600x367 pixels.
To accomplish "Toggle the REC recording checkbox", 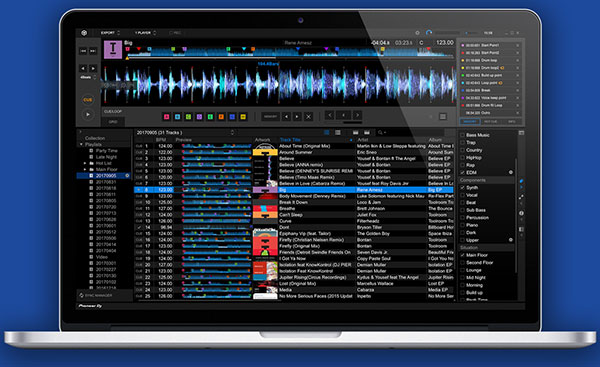I will [x=175, y=33].
